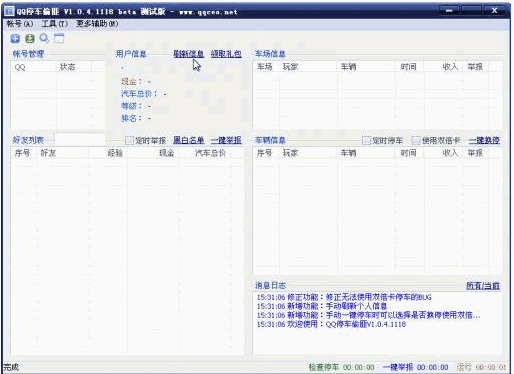Screen dimensions: 514x374
Task: Click the 消息日志 panel title
Action: (270, 286)
